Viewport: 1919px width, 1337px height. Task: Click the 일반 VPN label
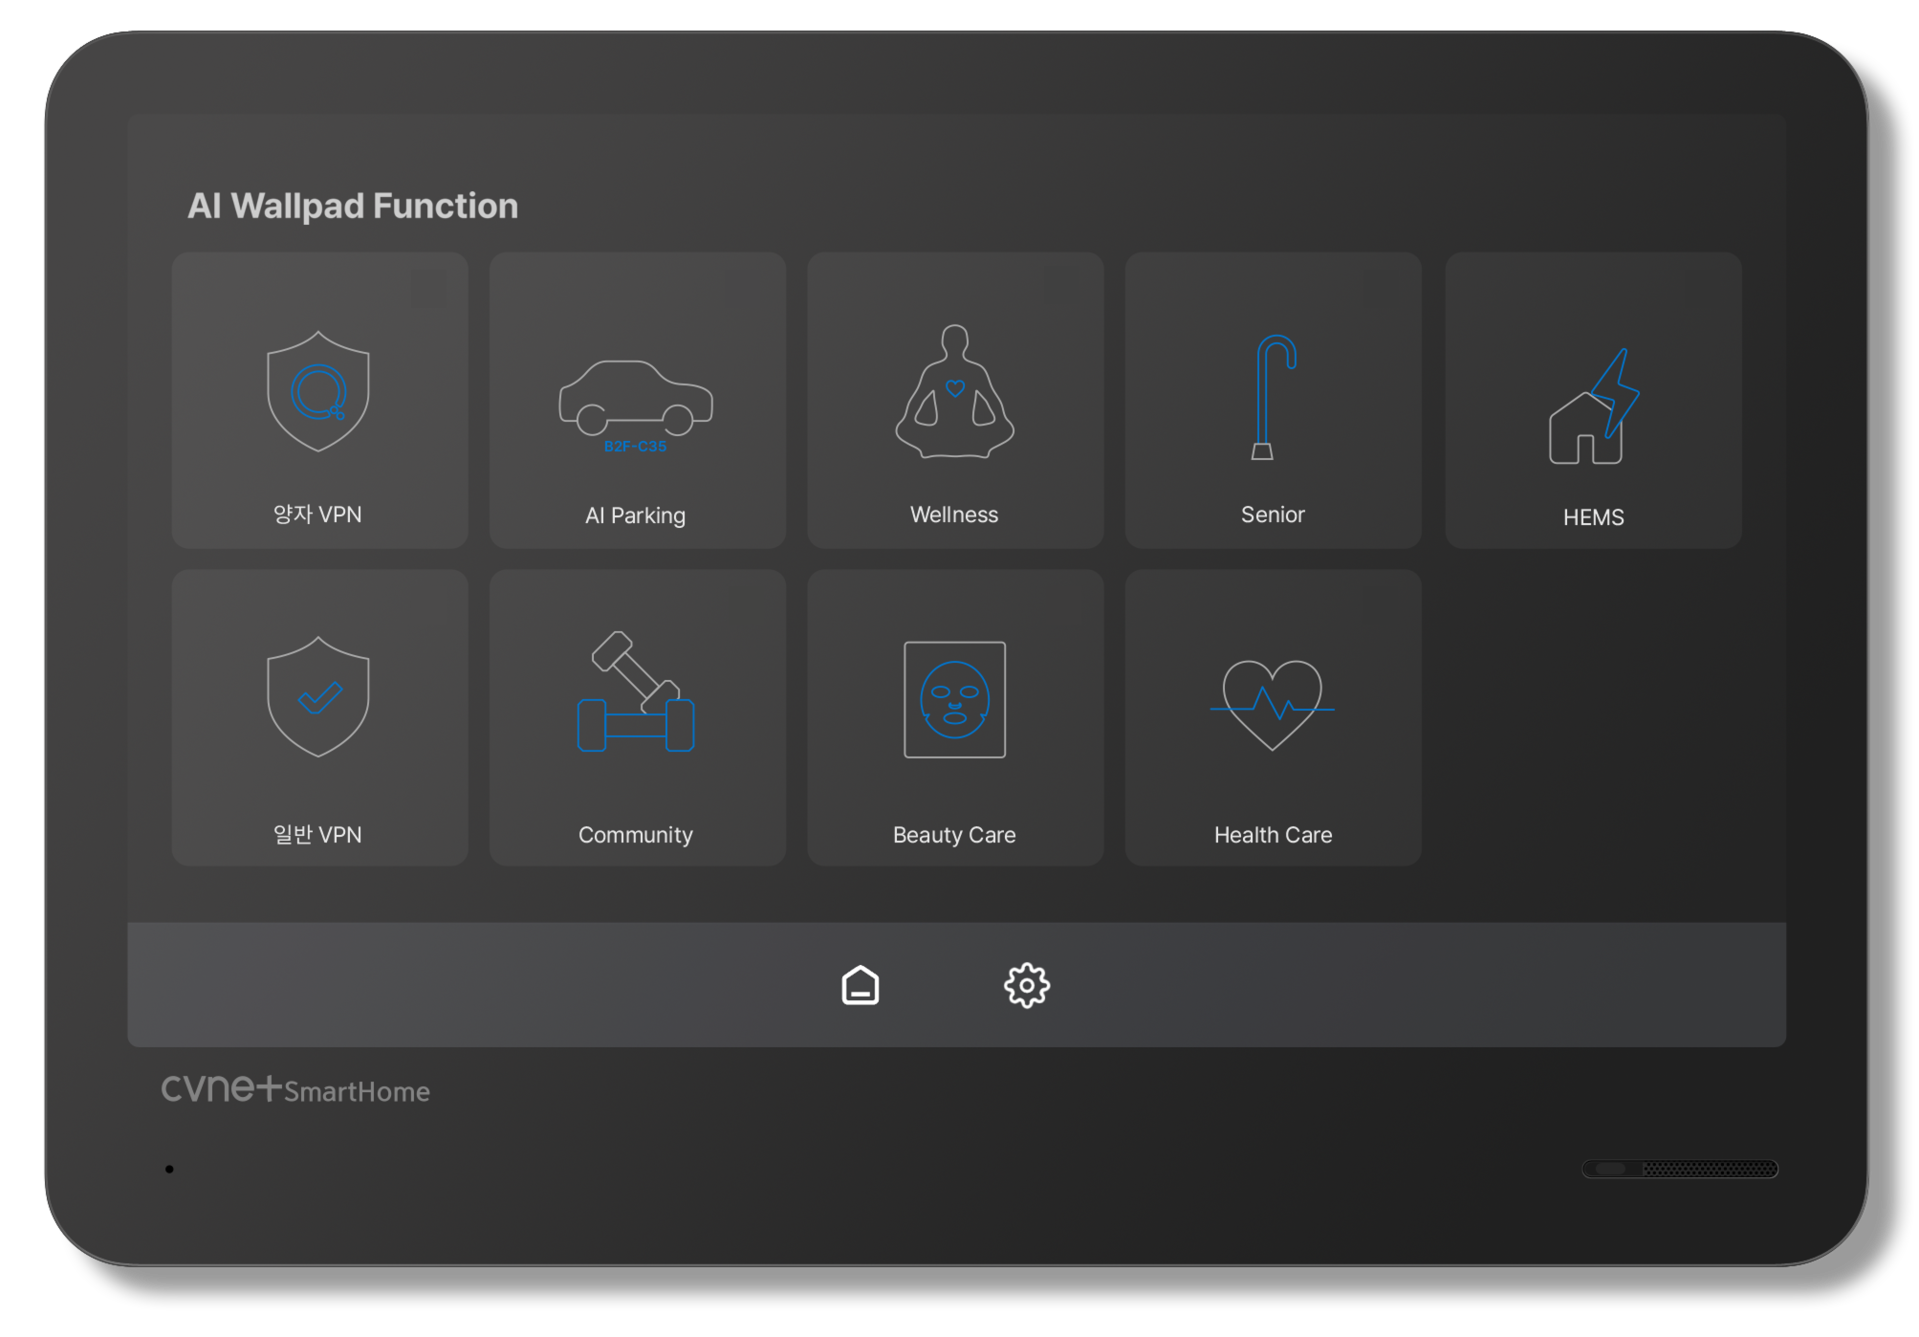[x=317, y=834]
